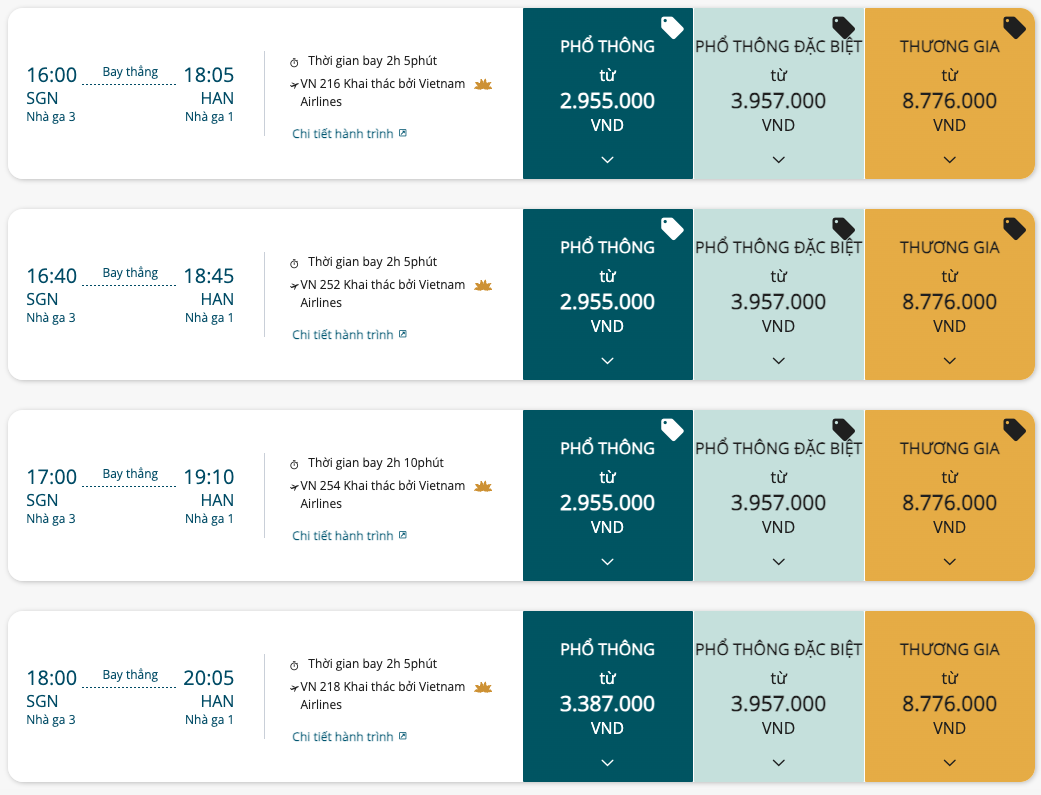Image resolution: width=1041 pixels, height=795 pixels.
Task: Expand Phổ Thông fare chevron for 16:00 flight
Action: [x=607, y=159]
